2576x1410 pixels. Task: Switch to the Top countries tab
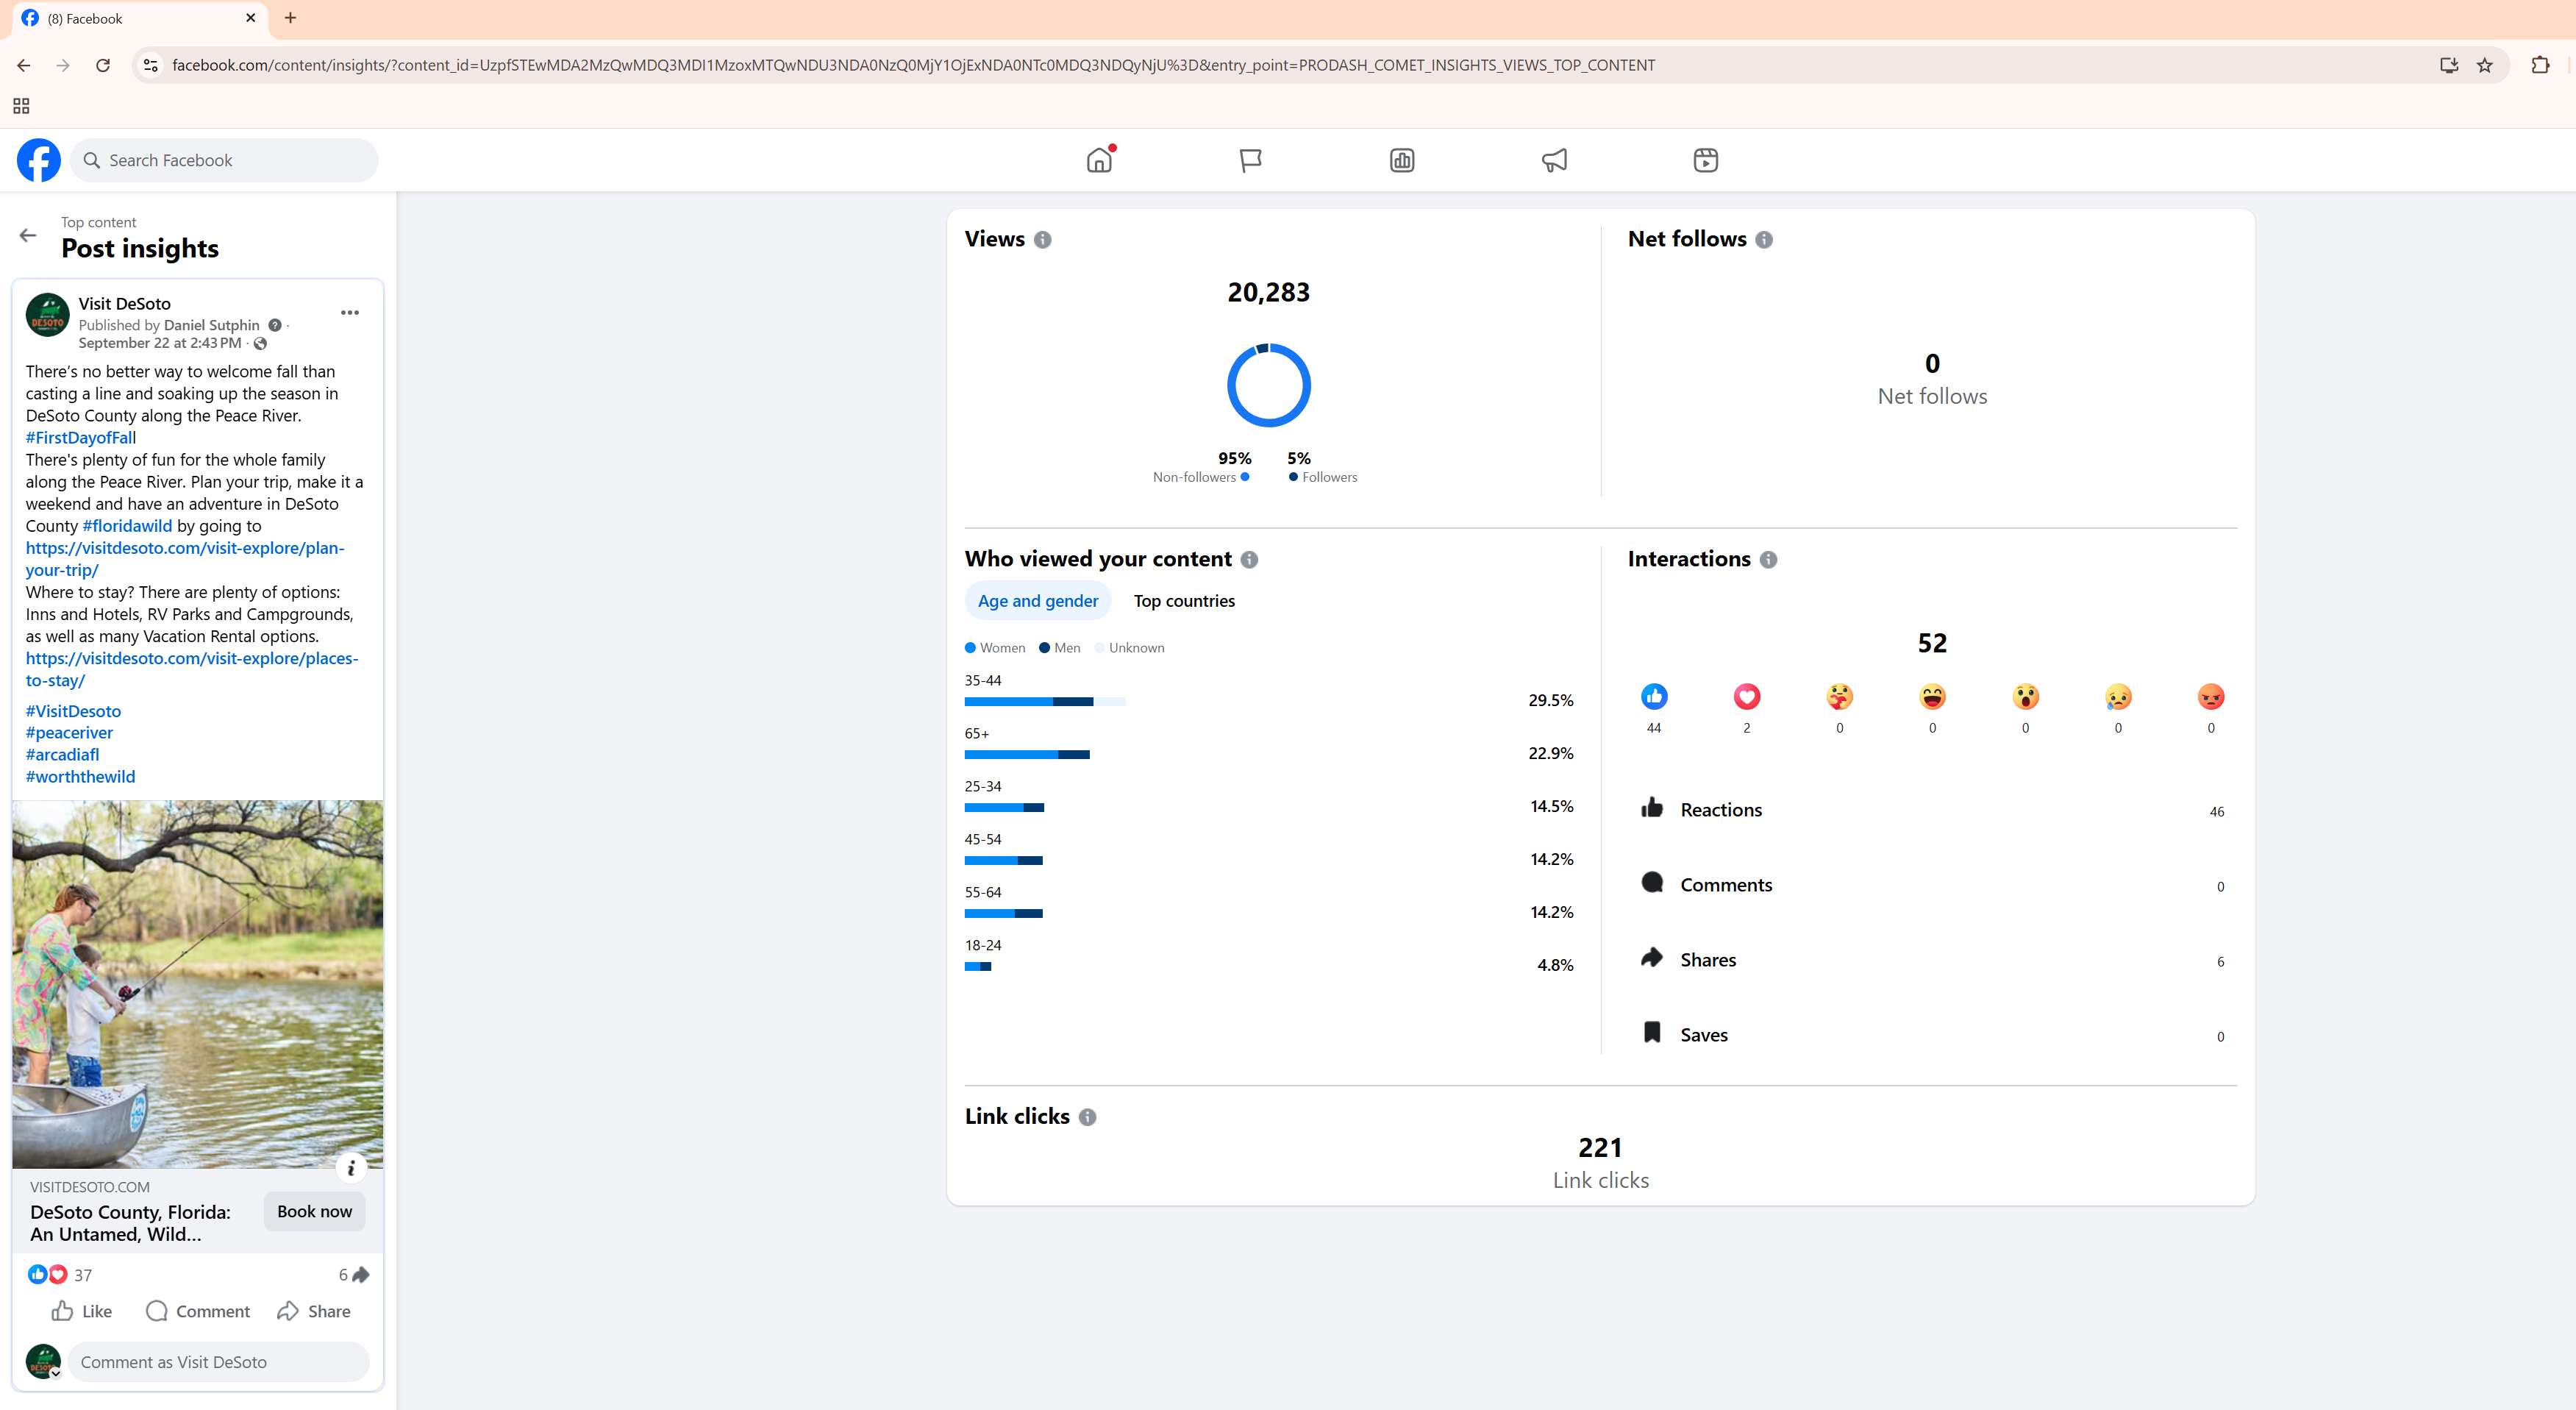pos(1184,601)
